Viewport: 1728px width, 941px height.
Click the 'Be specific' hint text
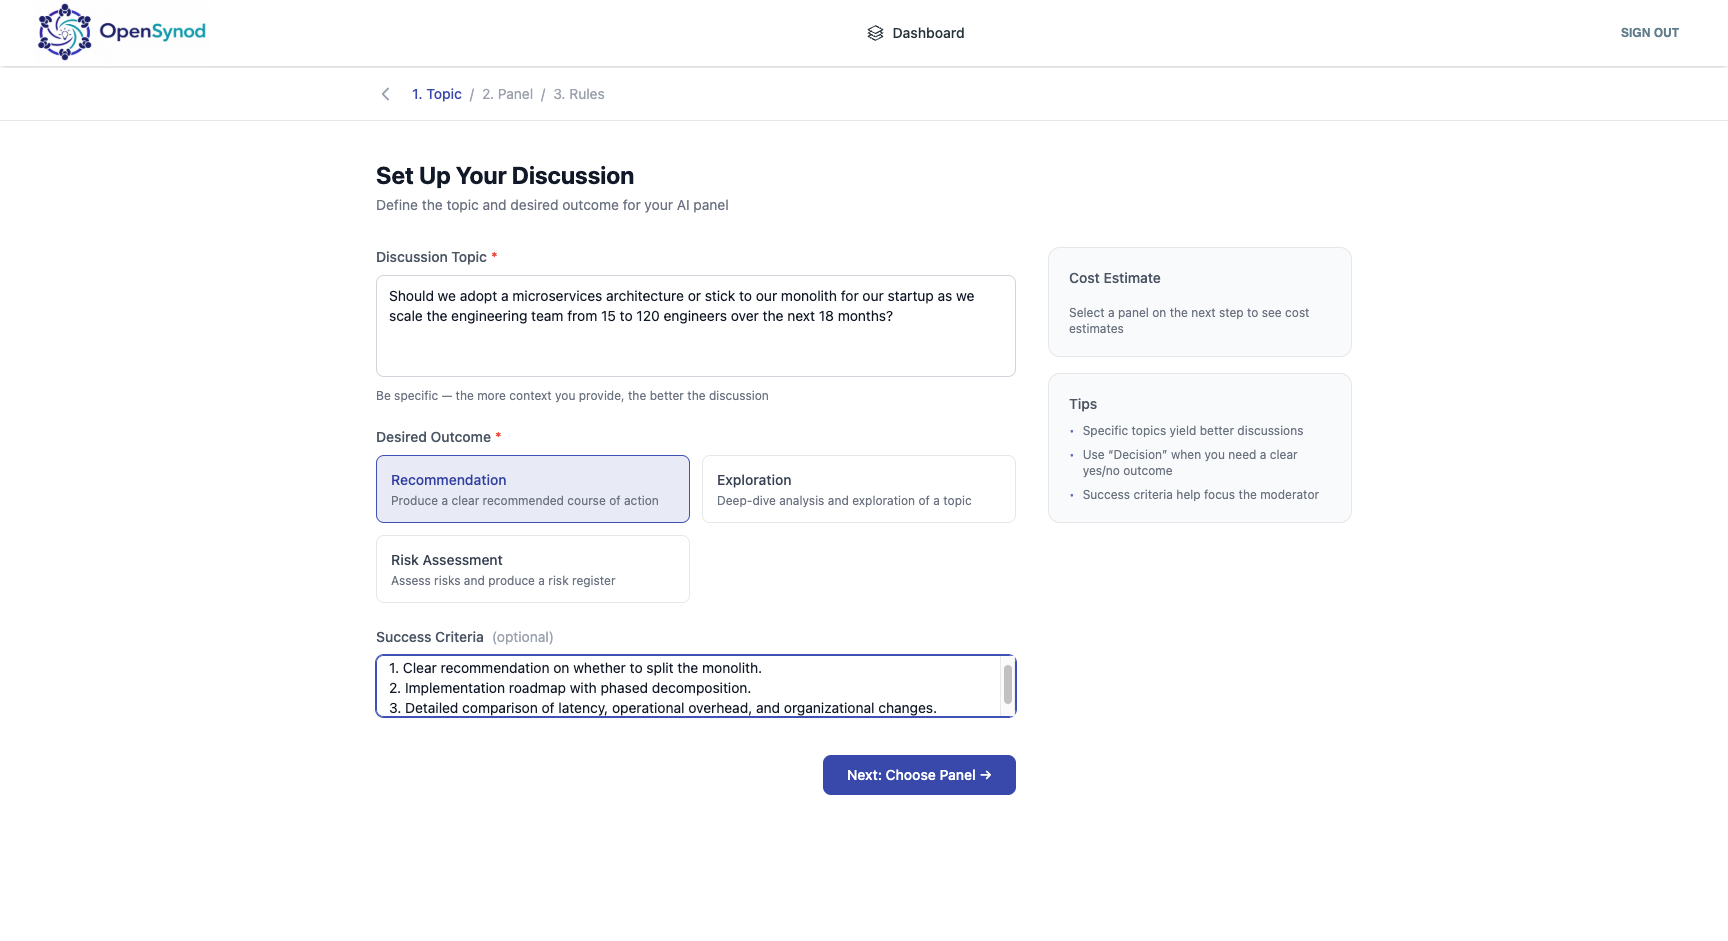coord(572,396)
